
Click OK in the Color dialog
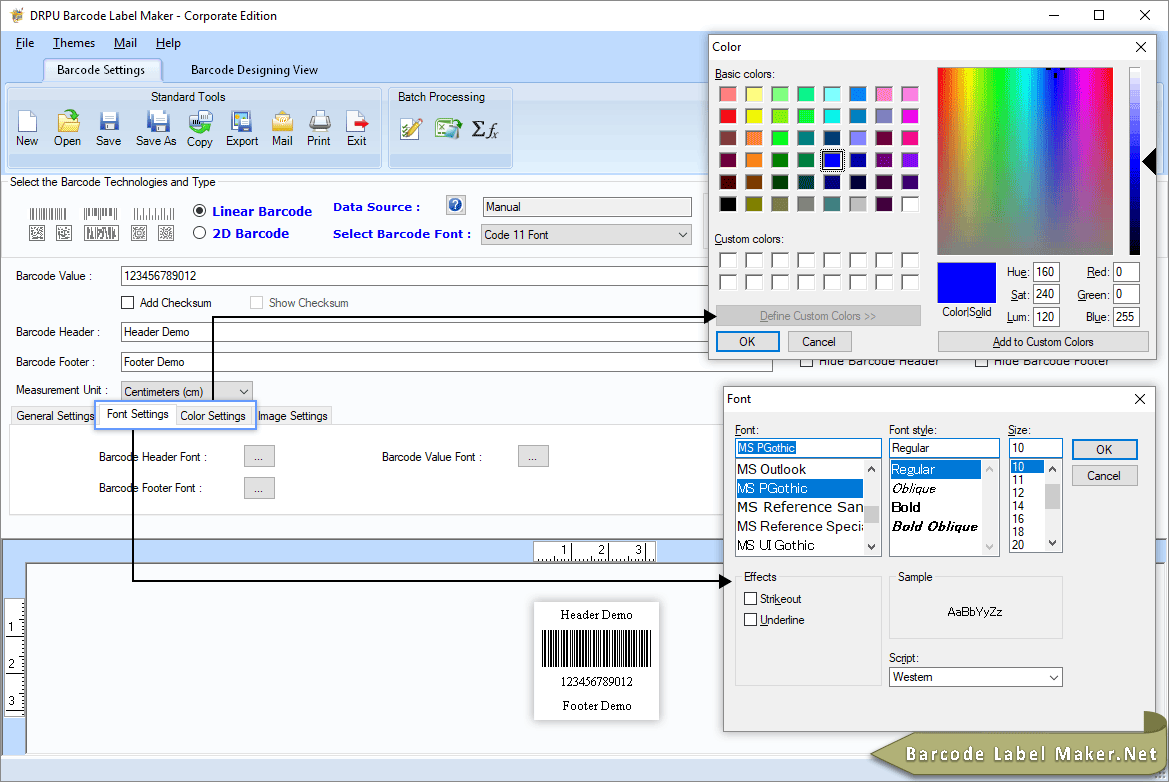click(748, 341)
